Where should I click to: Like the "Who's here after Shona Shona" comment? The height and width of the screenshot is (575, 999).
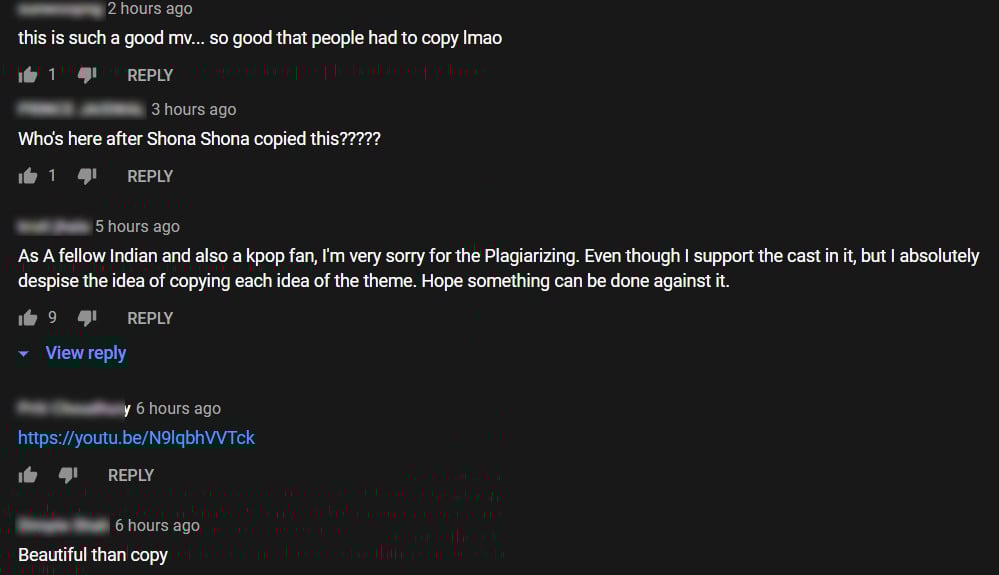(x=28, y=176)
